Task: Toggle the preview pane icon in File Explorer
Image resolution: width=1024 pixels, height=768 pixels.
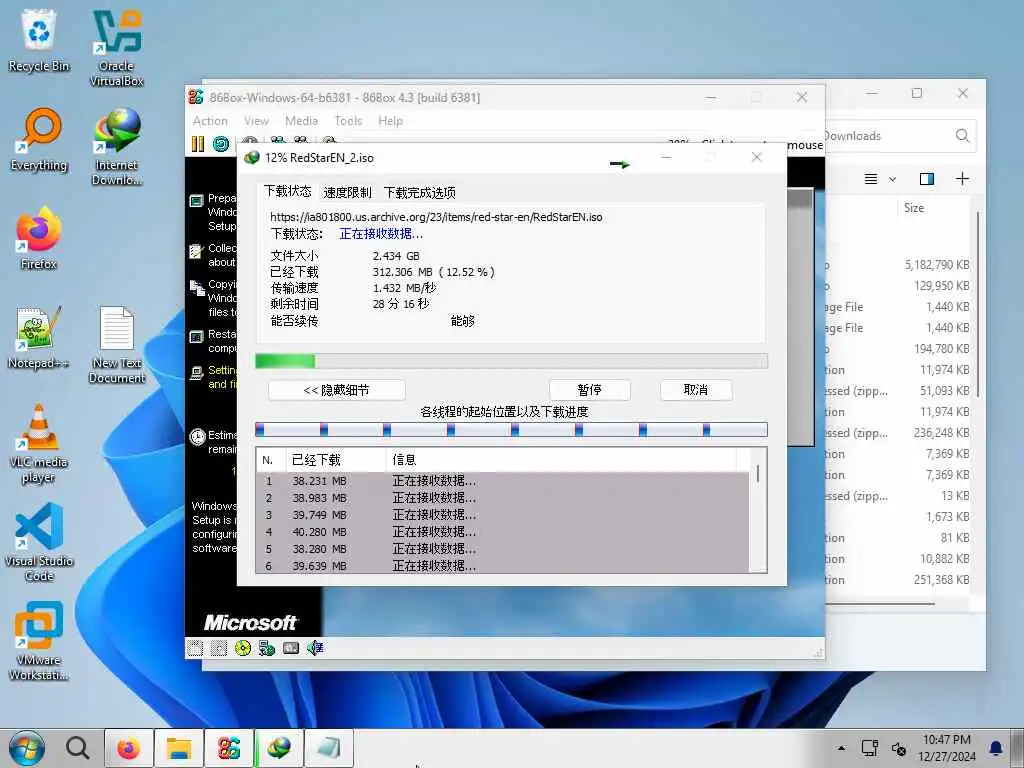Action: pyautogui.click(x=927, y=179)
